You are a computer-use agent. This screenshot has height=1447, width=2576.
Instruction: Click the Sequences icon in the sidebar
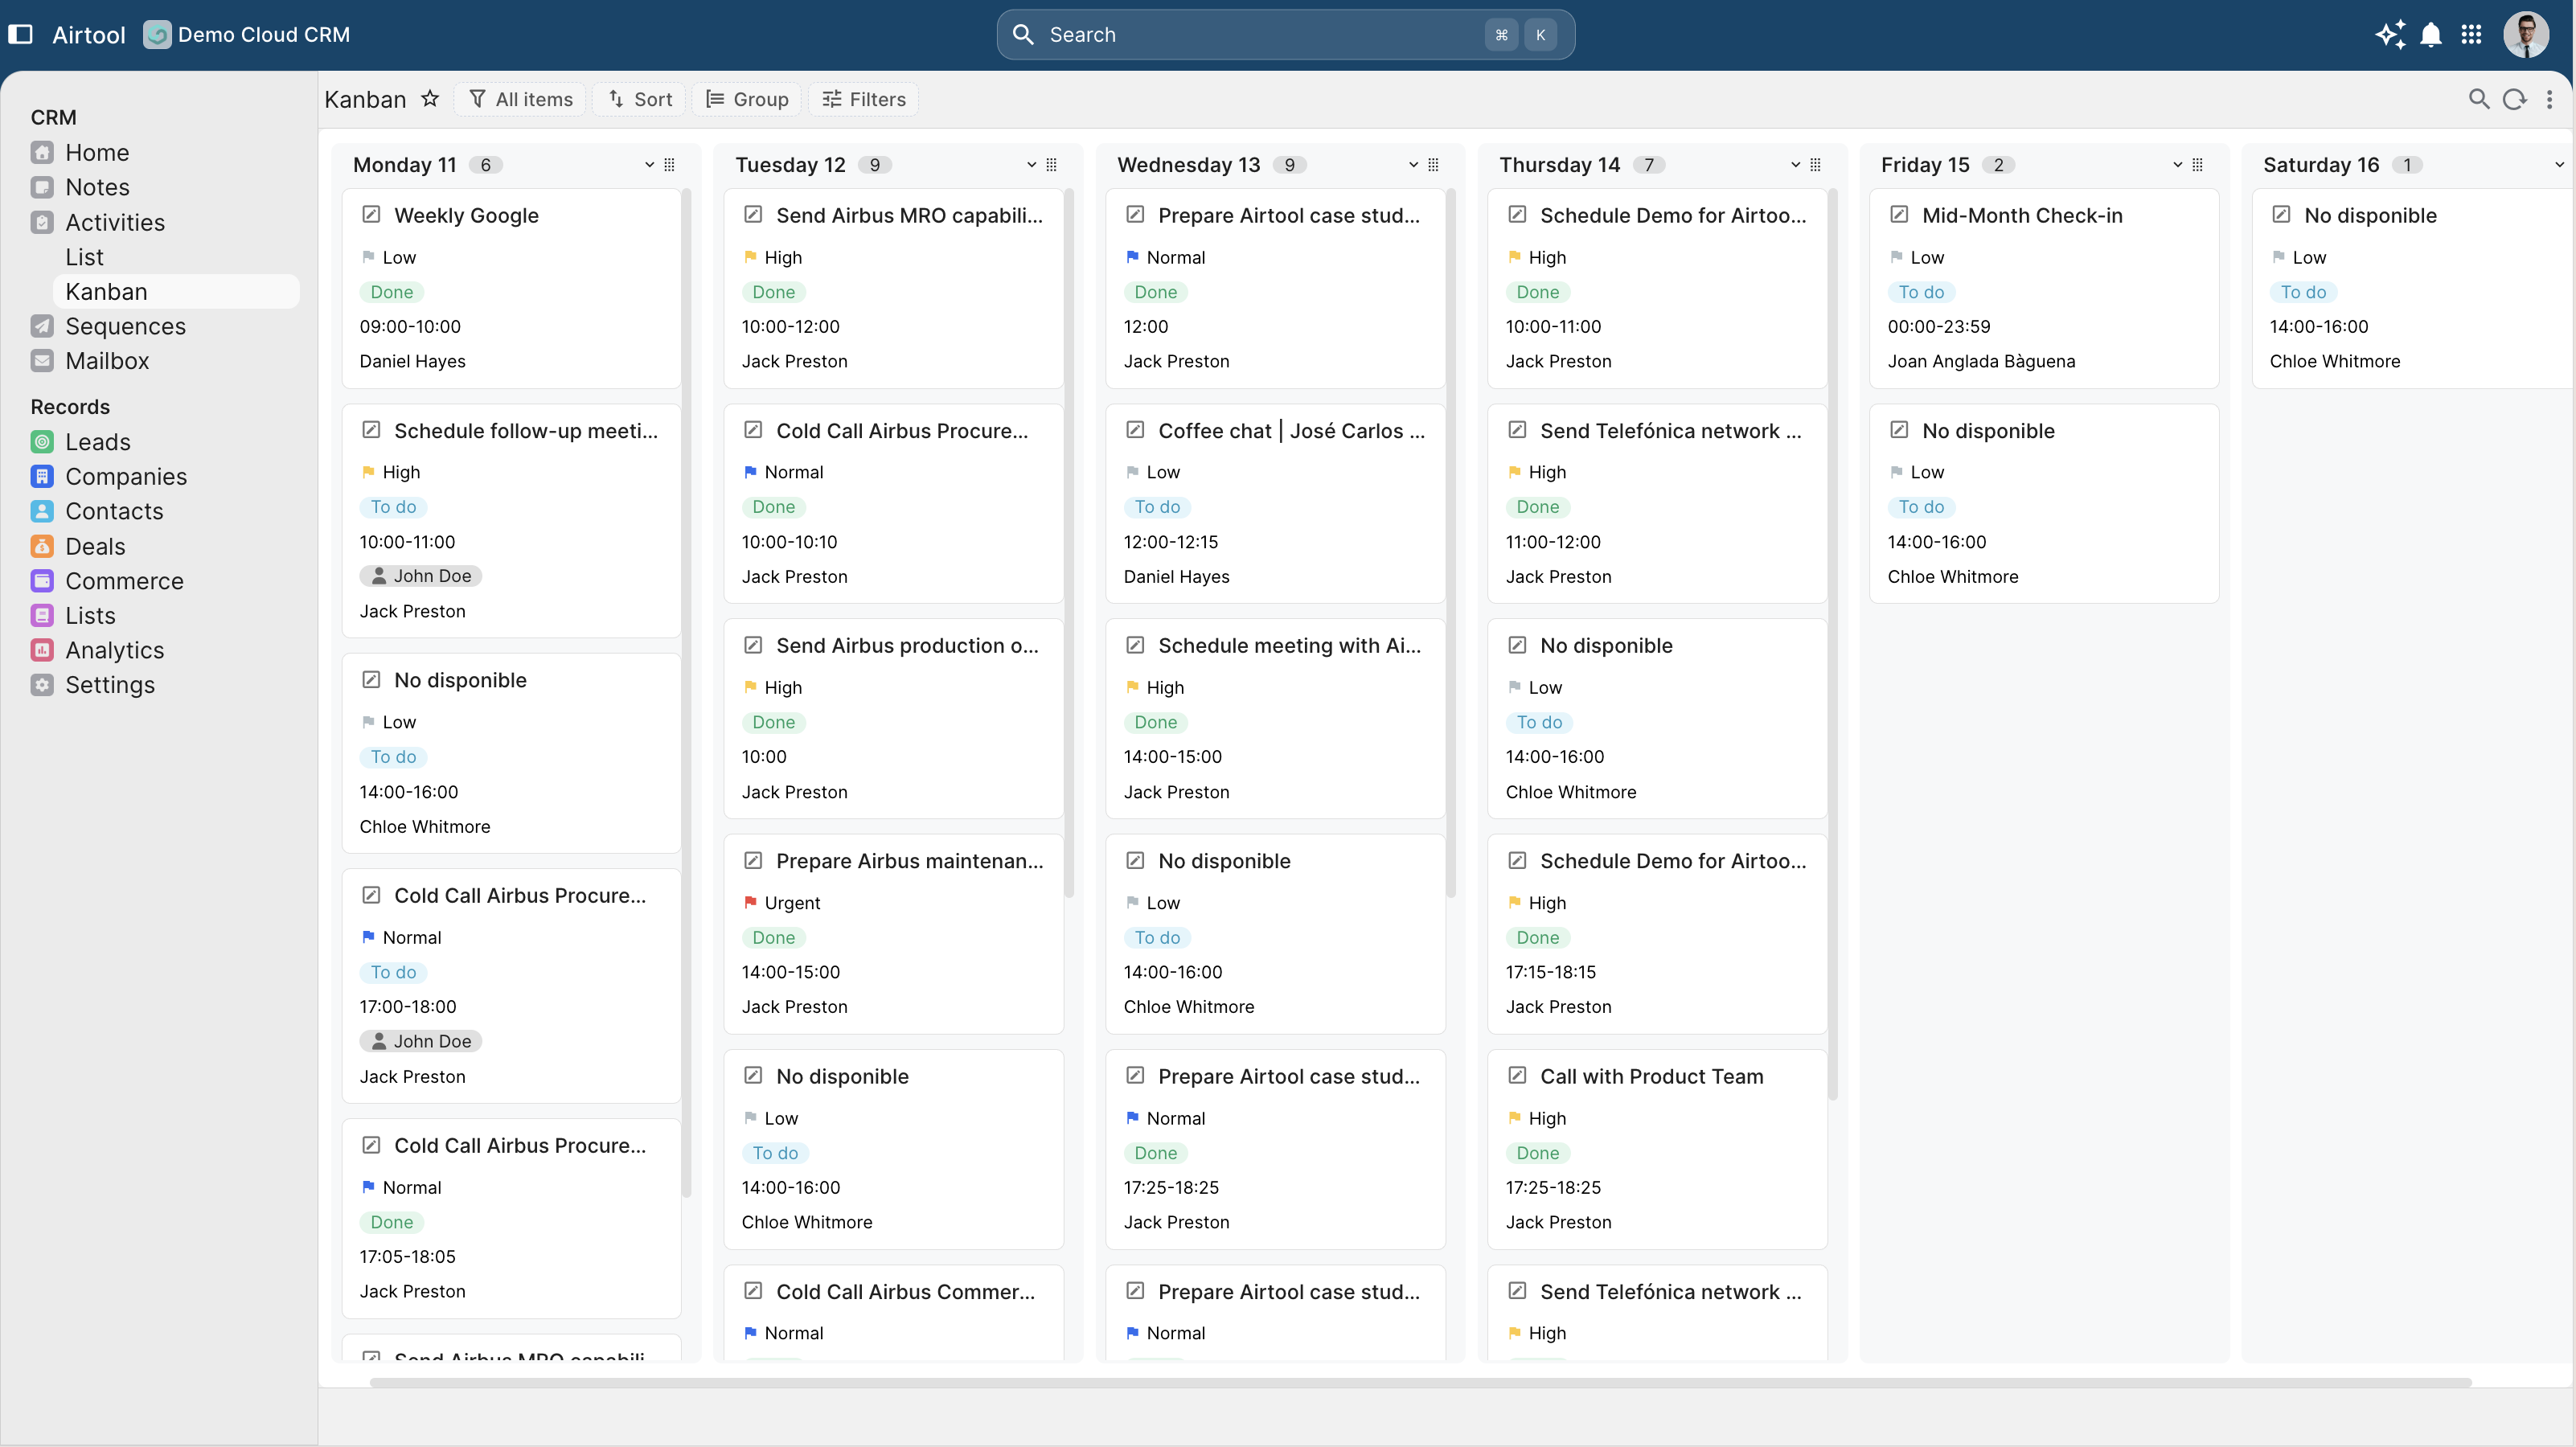[42, 326]
